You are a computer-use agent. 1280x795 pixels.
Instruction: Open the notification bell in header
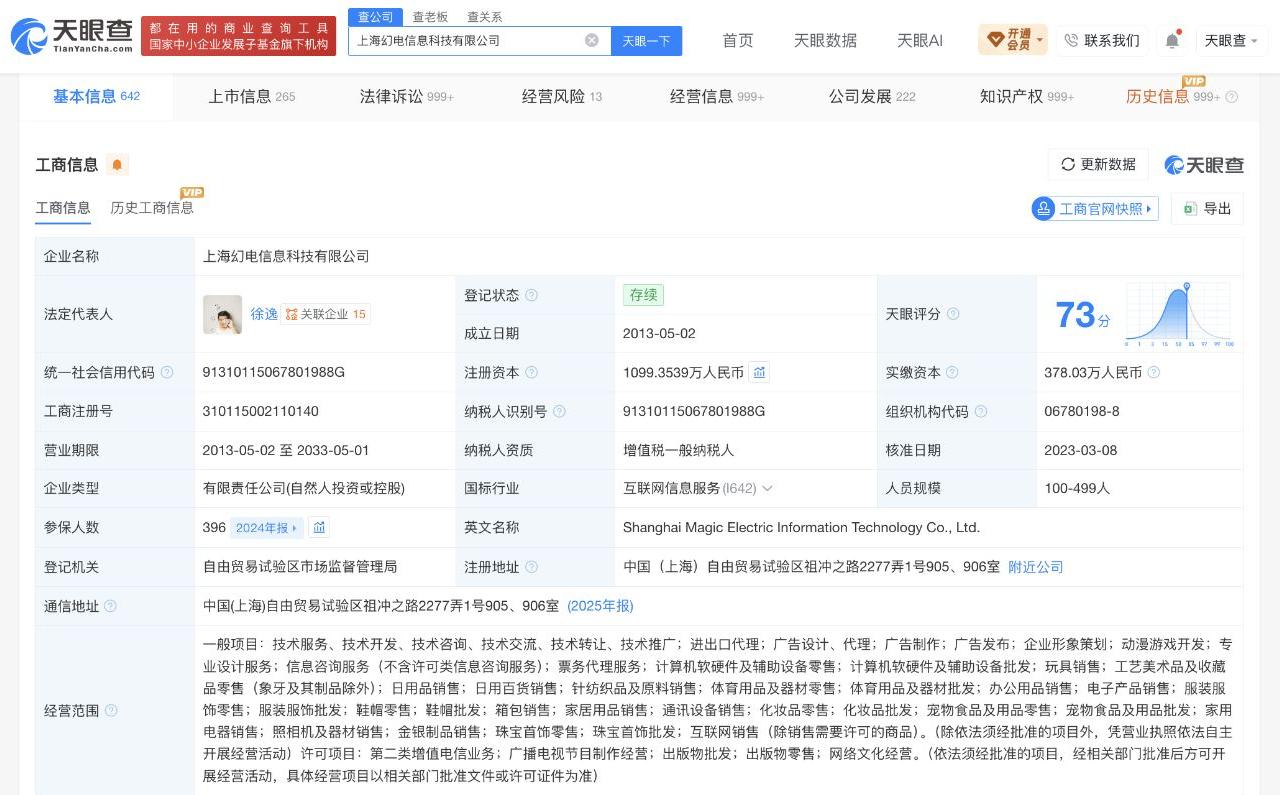[x=1172, y=40]
